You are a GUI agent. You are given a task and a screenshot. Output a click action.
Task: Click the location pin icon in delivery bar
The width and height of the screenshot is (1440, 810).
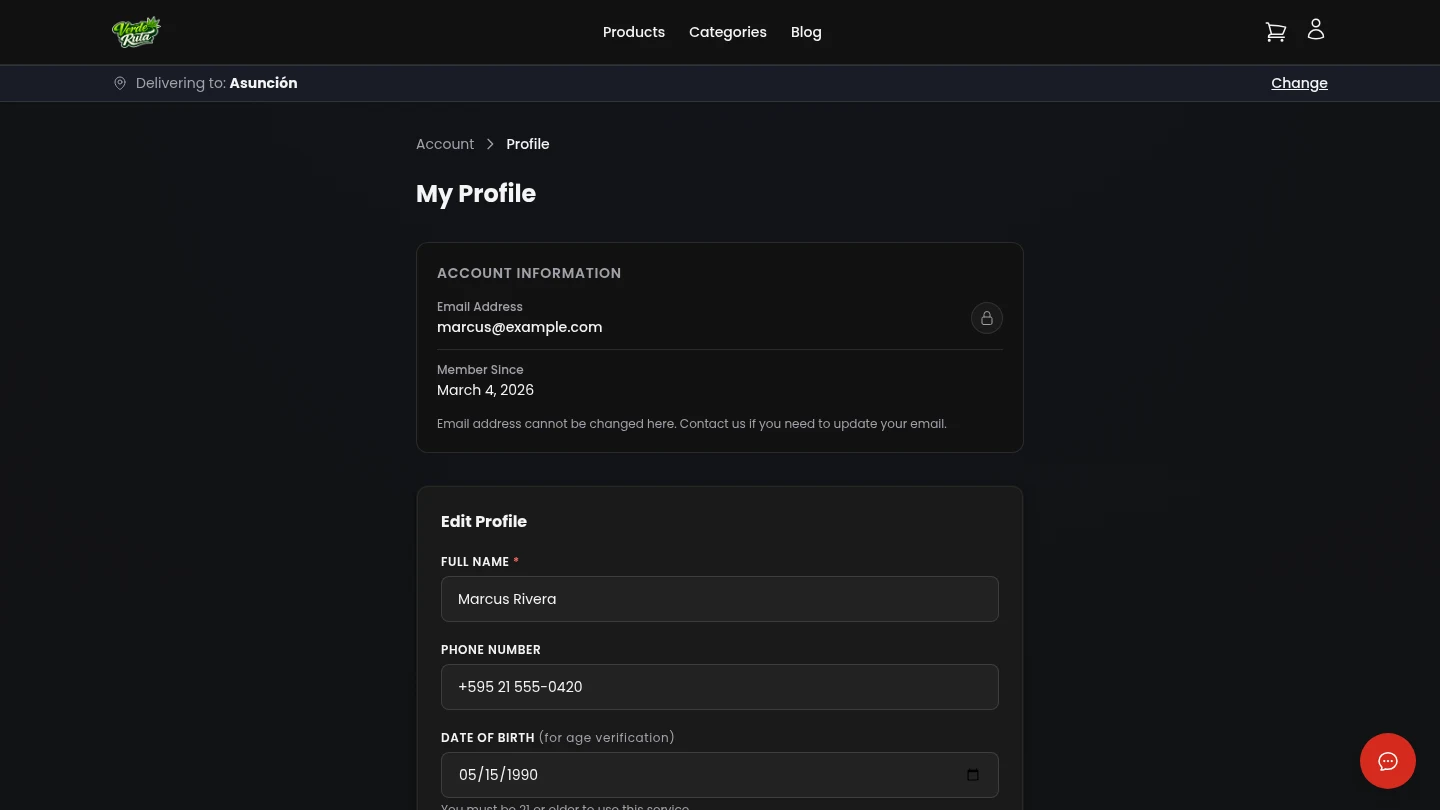point(120,83)
